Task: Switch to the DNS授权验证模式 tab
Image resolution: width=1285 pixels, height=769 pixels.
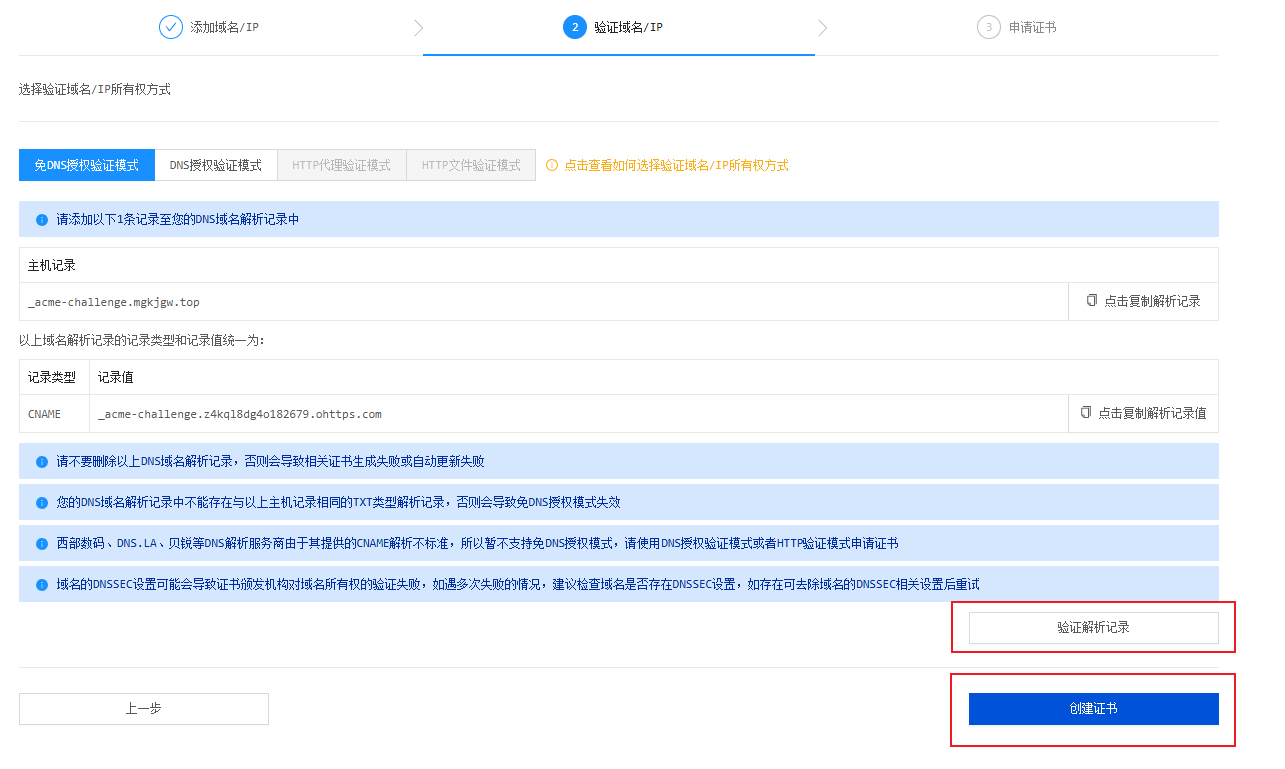Action: 215,165
